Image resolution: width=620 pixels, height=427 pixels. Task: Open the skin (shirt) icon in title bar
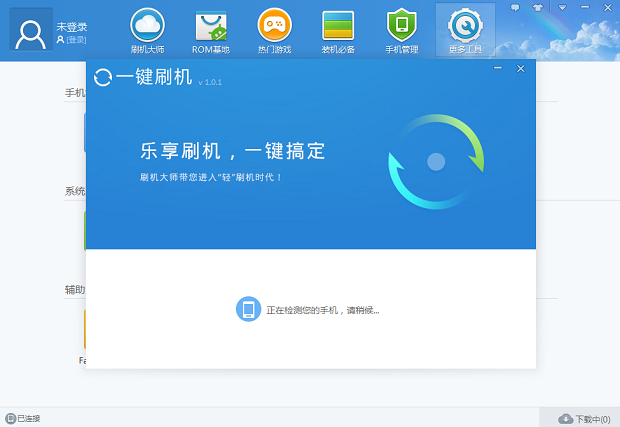click(x=536, y=5)
